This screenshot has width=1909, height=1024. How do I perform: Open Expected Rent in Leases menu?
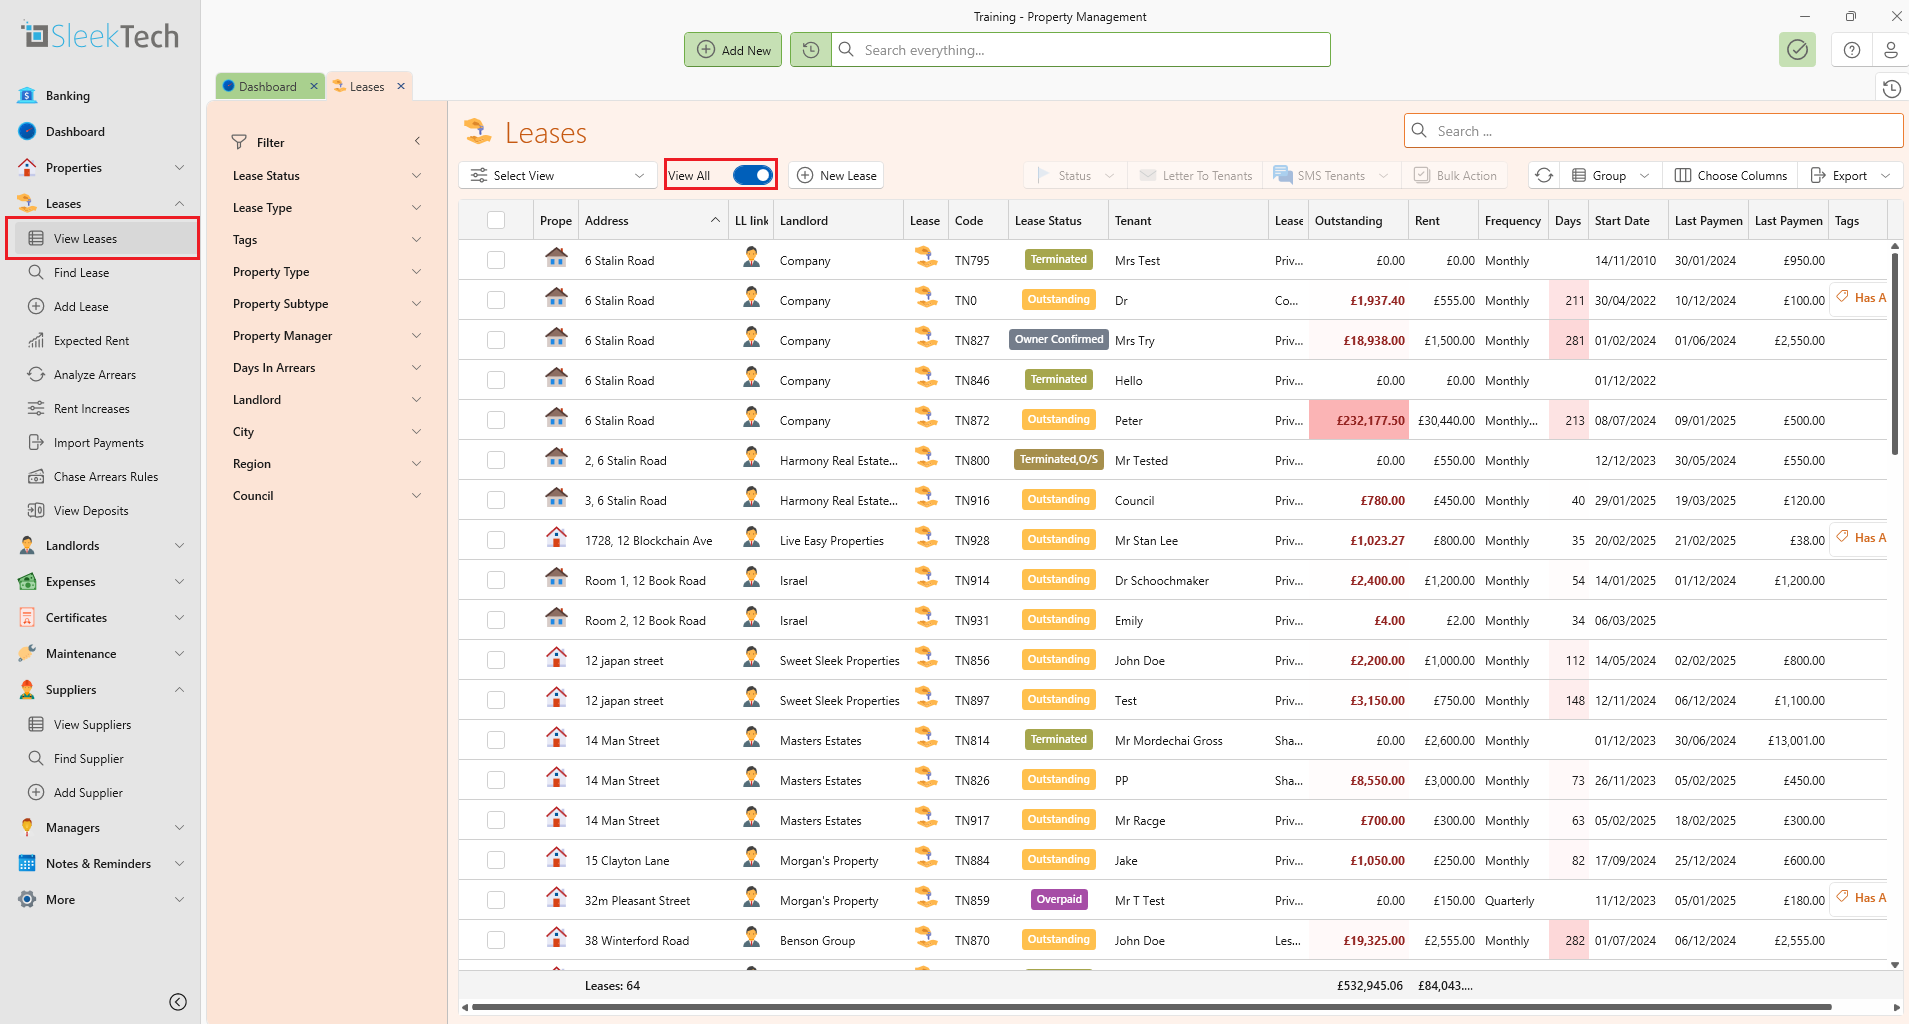(x=91, y=341)
